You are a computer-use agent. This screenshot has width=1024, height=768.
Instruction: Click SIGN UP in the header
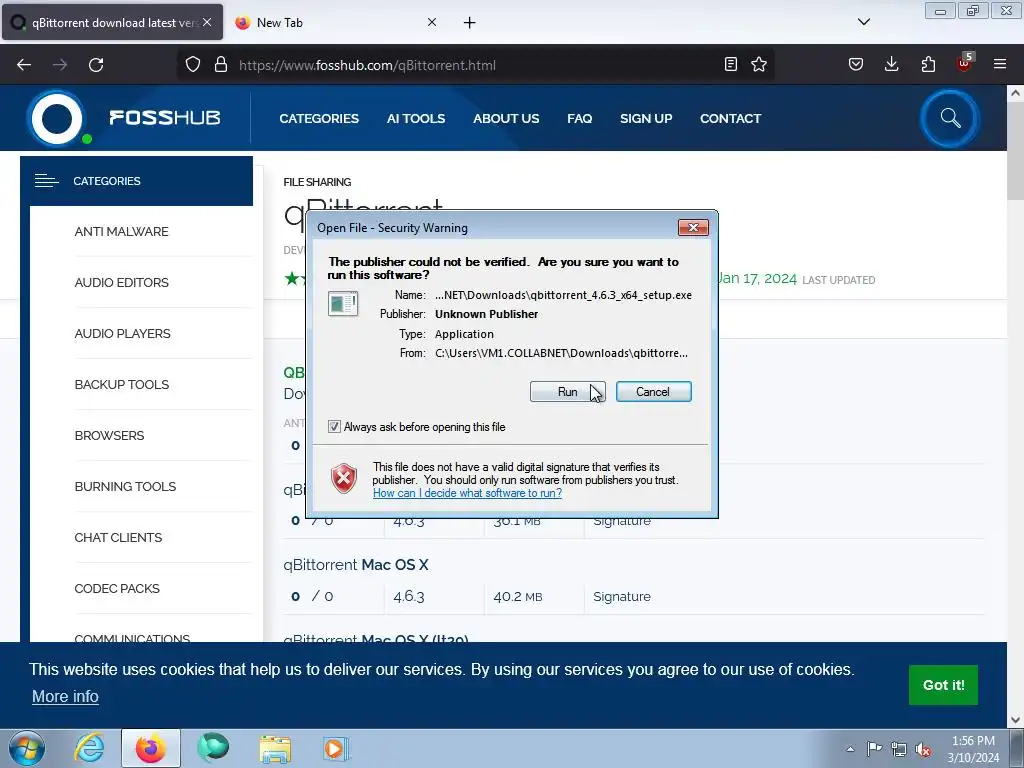(646, 119)
